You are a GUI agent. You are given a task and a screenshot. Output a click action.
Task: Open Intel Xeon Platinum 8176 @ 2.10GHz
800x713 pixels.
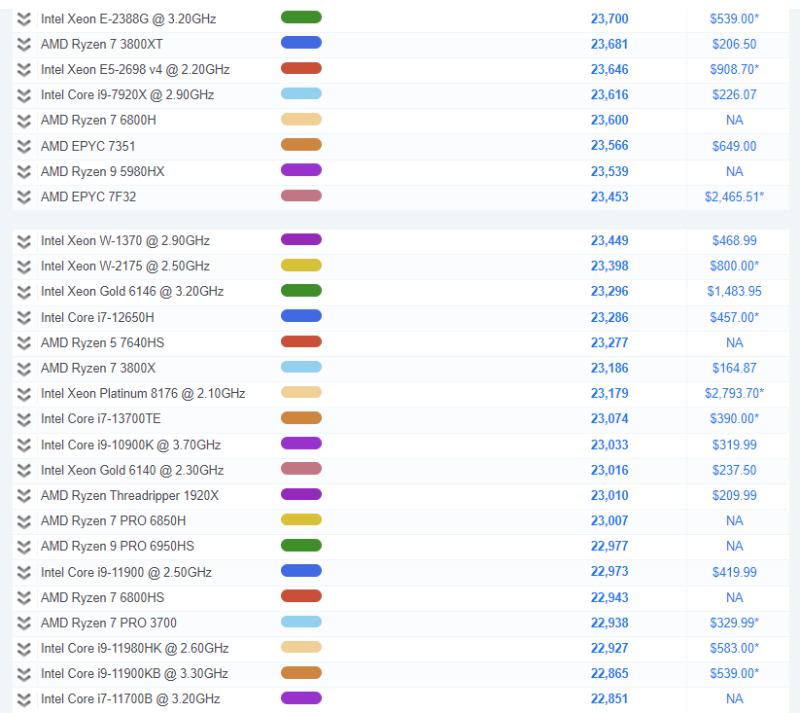143,394
